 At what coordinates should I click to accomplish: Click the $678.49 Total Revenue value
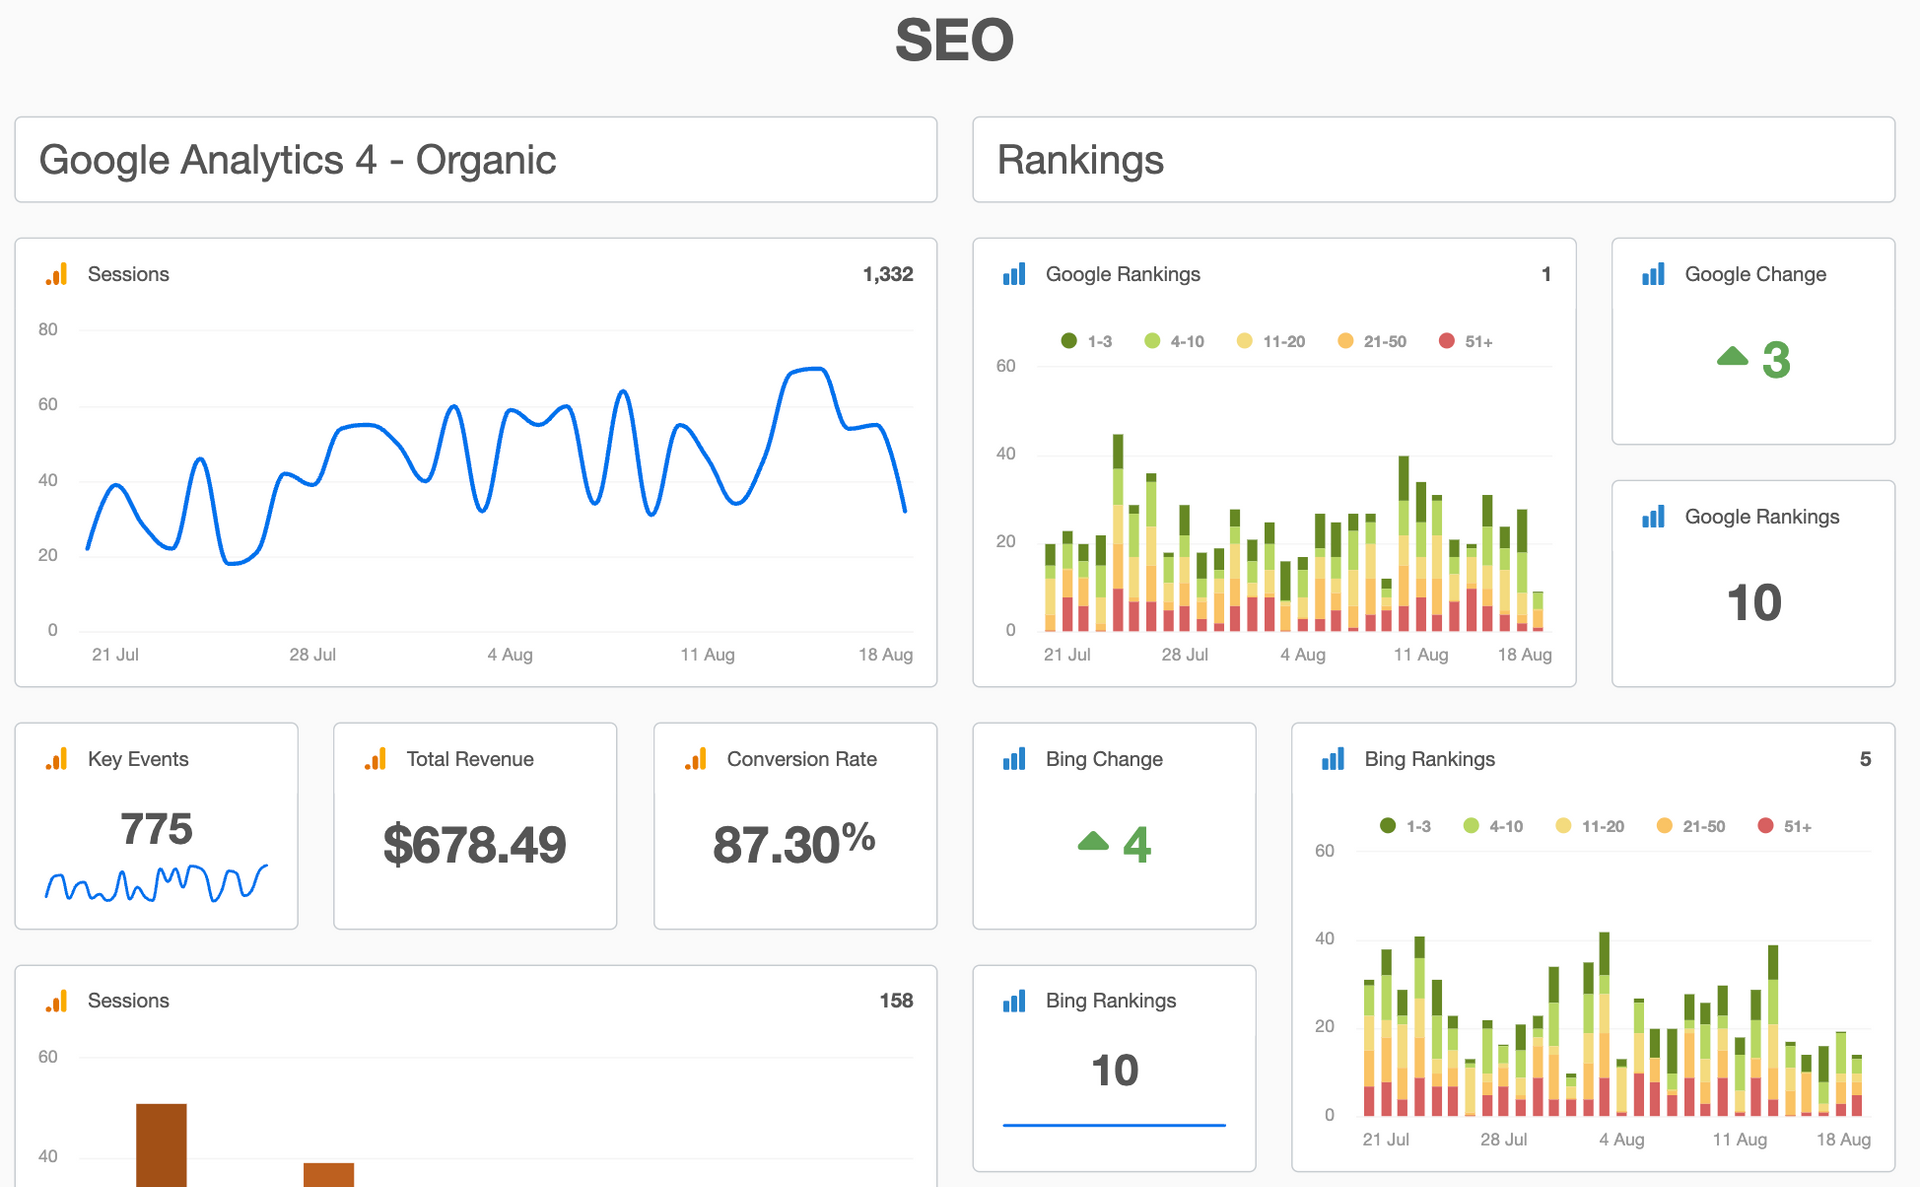tap(475, 845)
